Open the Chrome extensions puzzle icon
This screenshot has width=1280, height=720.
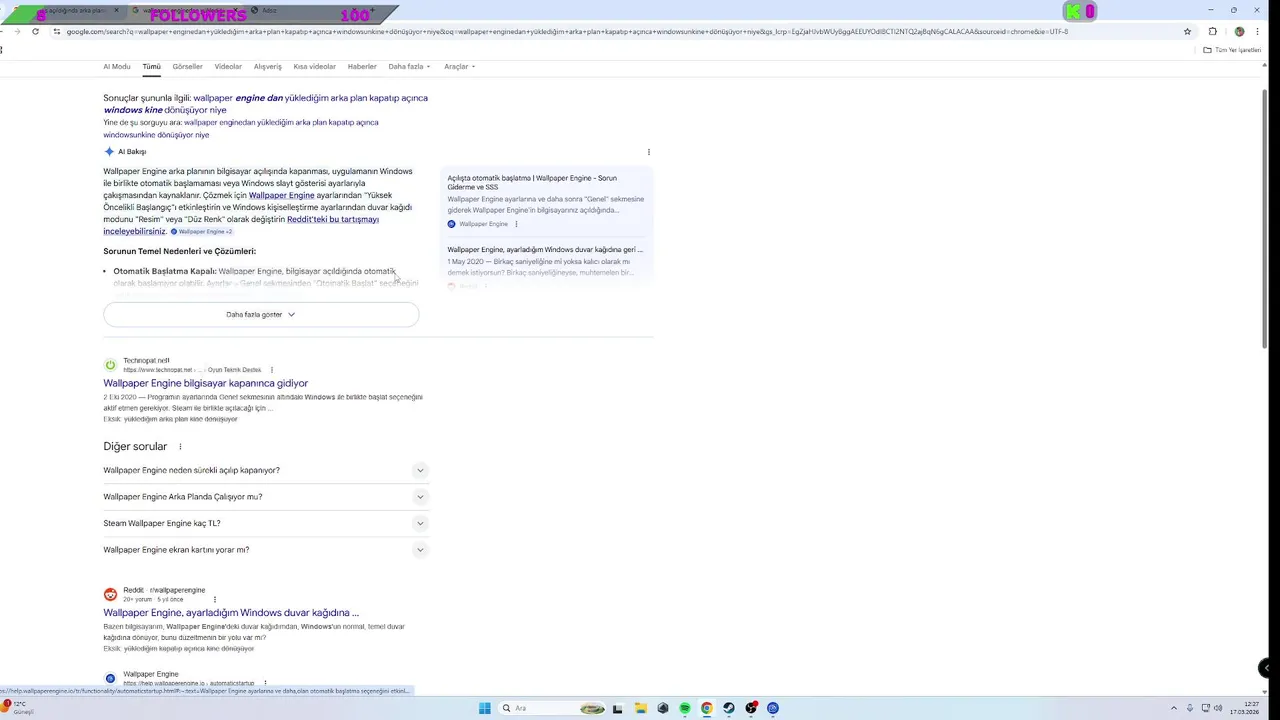point(1213,31)
